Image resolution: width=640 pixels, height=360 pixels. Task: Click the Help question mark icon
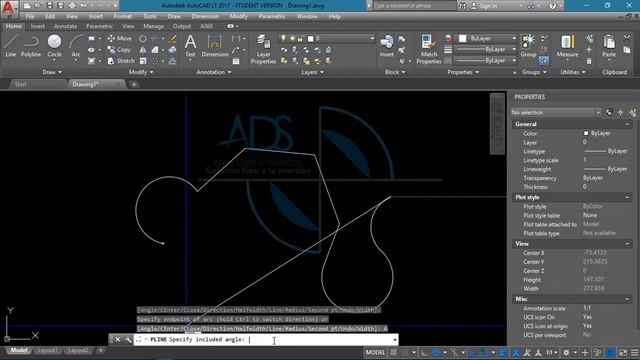pos(553,6)
